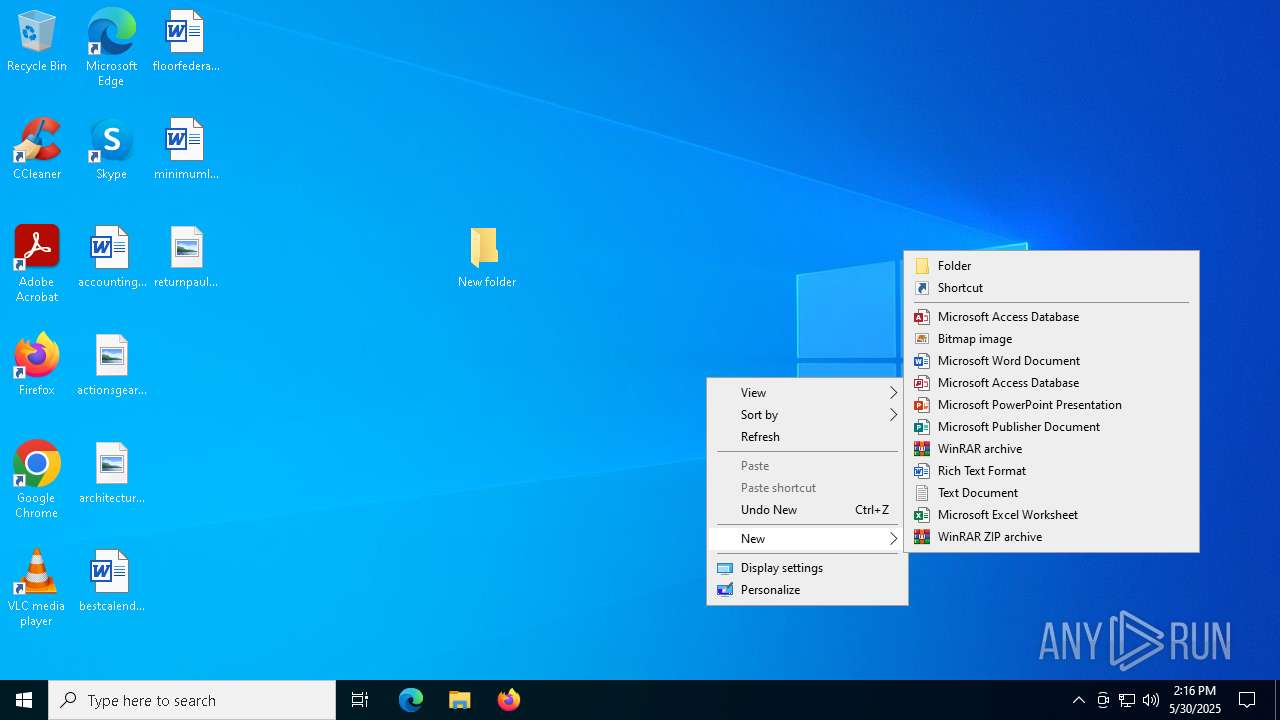This screenshot has height=720, width=1280.
Task: Create a new WinRAR ZIP archive
Action: [x=1051, y=537]
